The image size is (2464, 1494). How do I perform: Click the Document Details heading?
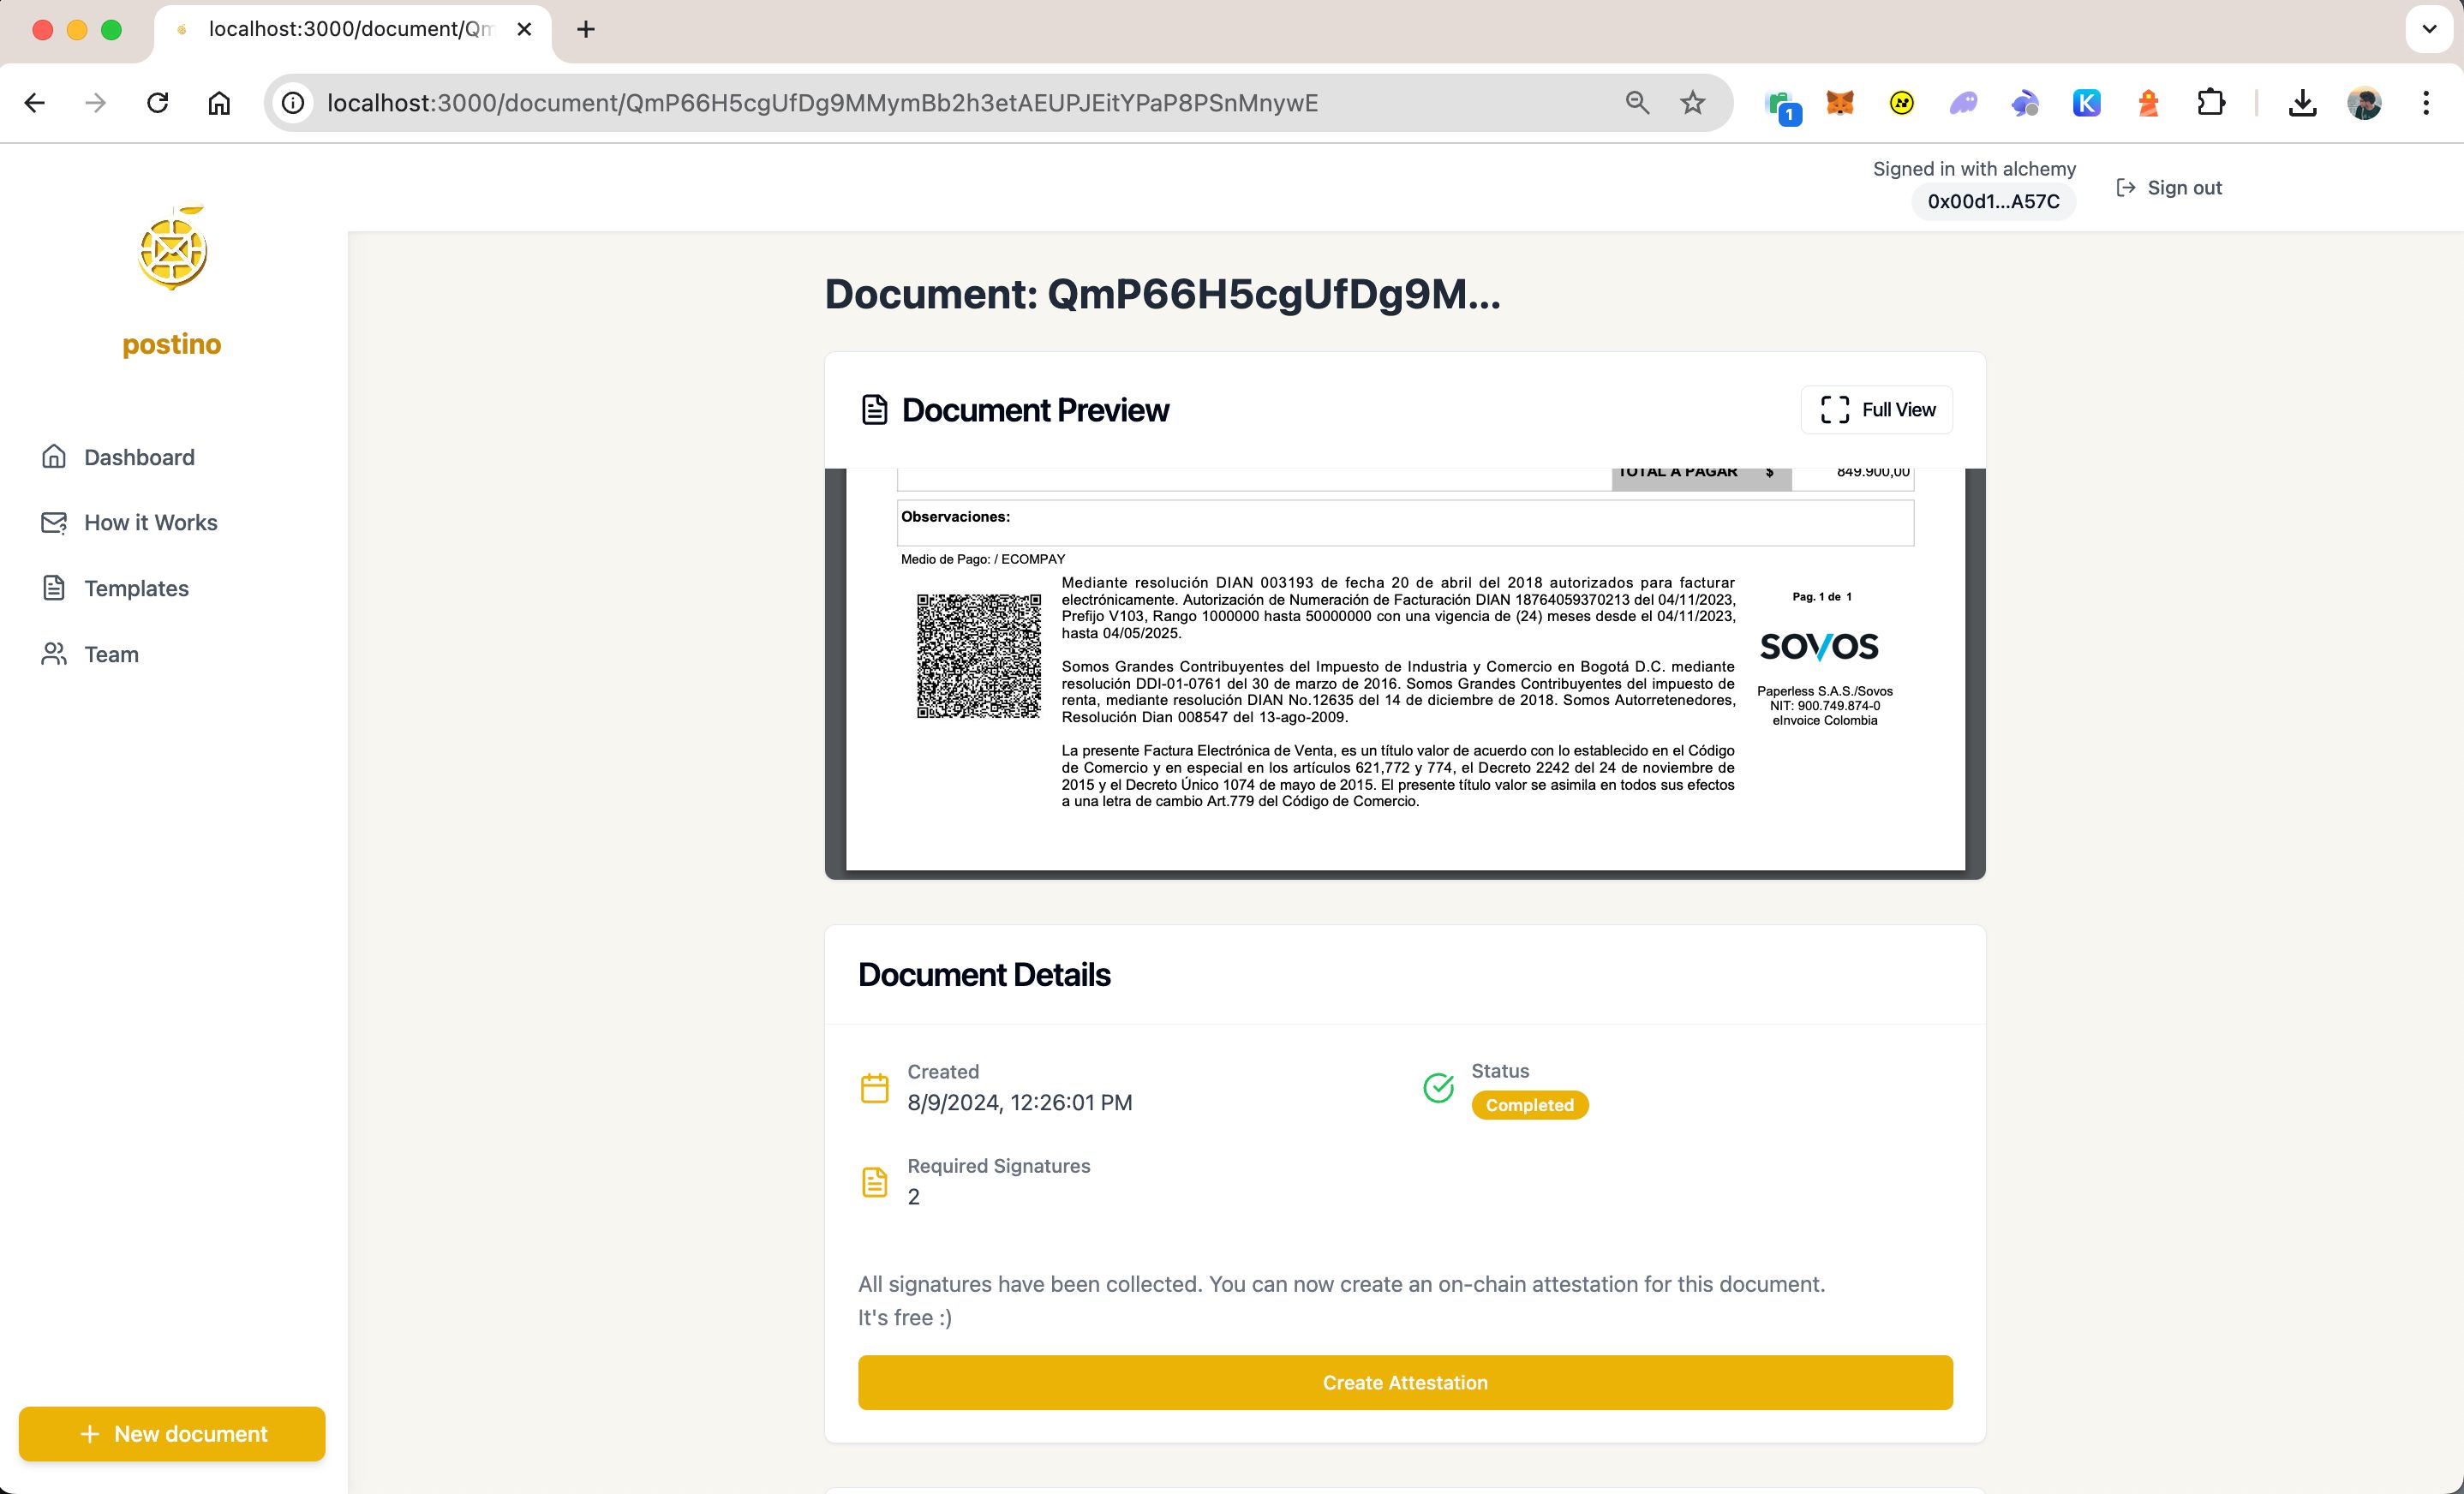pyautogui.click(x=984, y=974)
